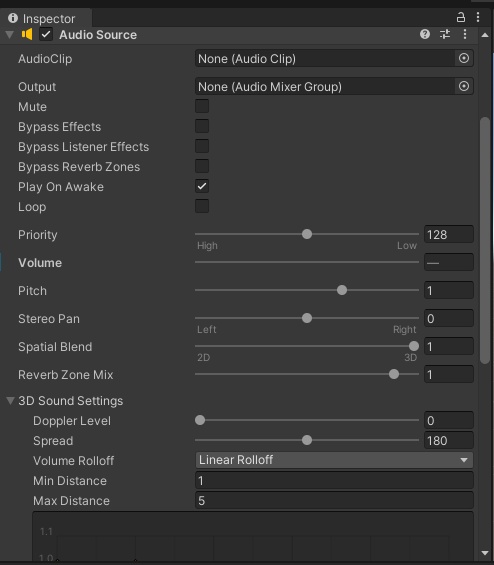Open the Inspector panel kebab menu
This screenshot has height=565, width=494.
pos(478,17)
